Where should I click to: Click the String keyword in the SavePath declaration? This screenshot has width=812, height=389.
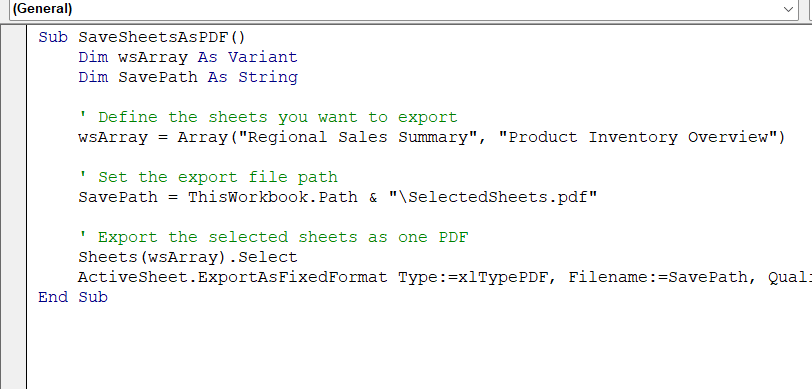(268, 77)
